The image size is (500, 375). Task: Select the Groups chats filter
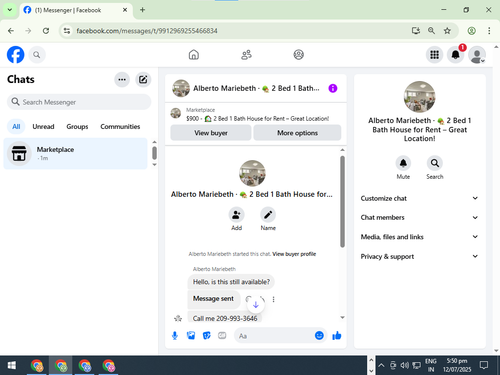pos(77,127)
